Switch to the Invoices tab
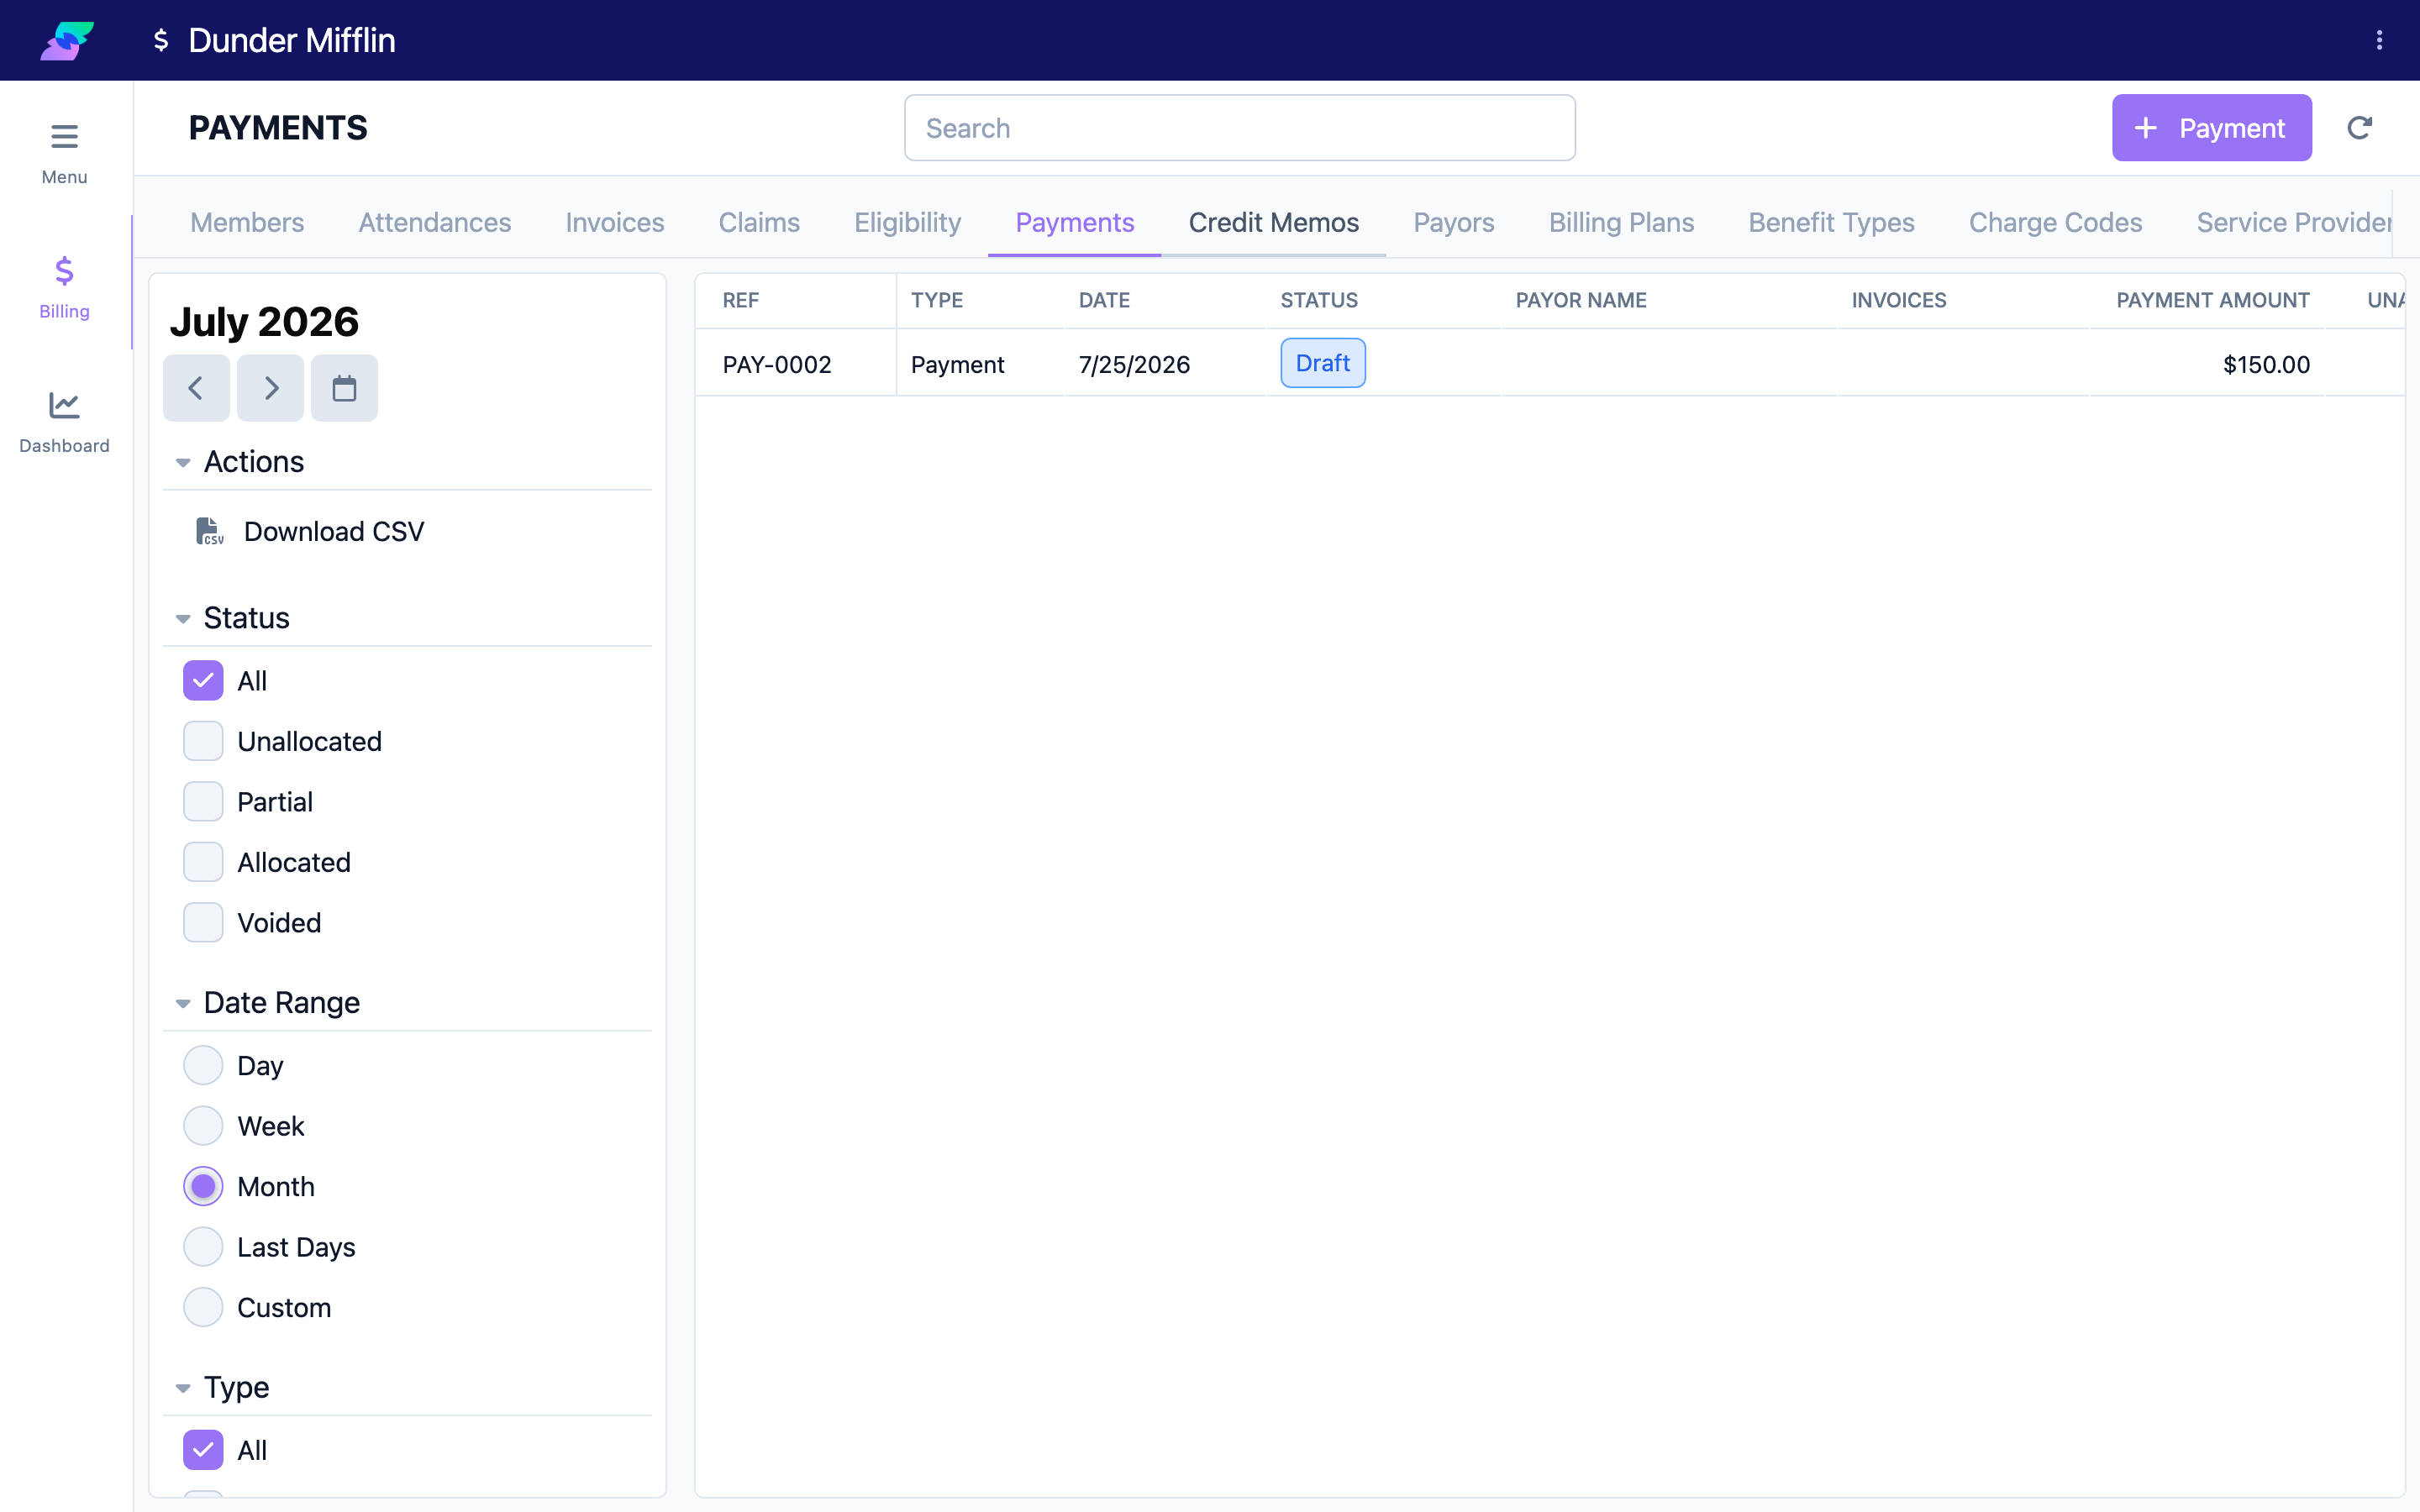This screenshot has height=1512, width=2420. 614,222
